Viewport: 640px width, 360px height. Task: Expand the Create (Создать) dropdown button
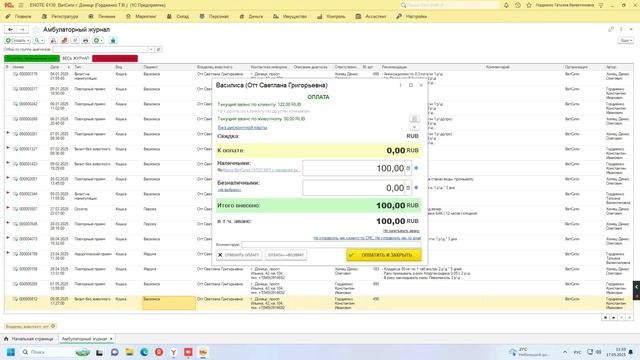click(17, 40)
